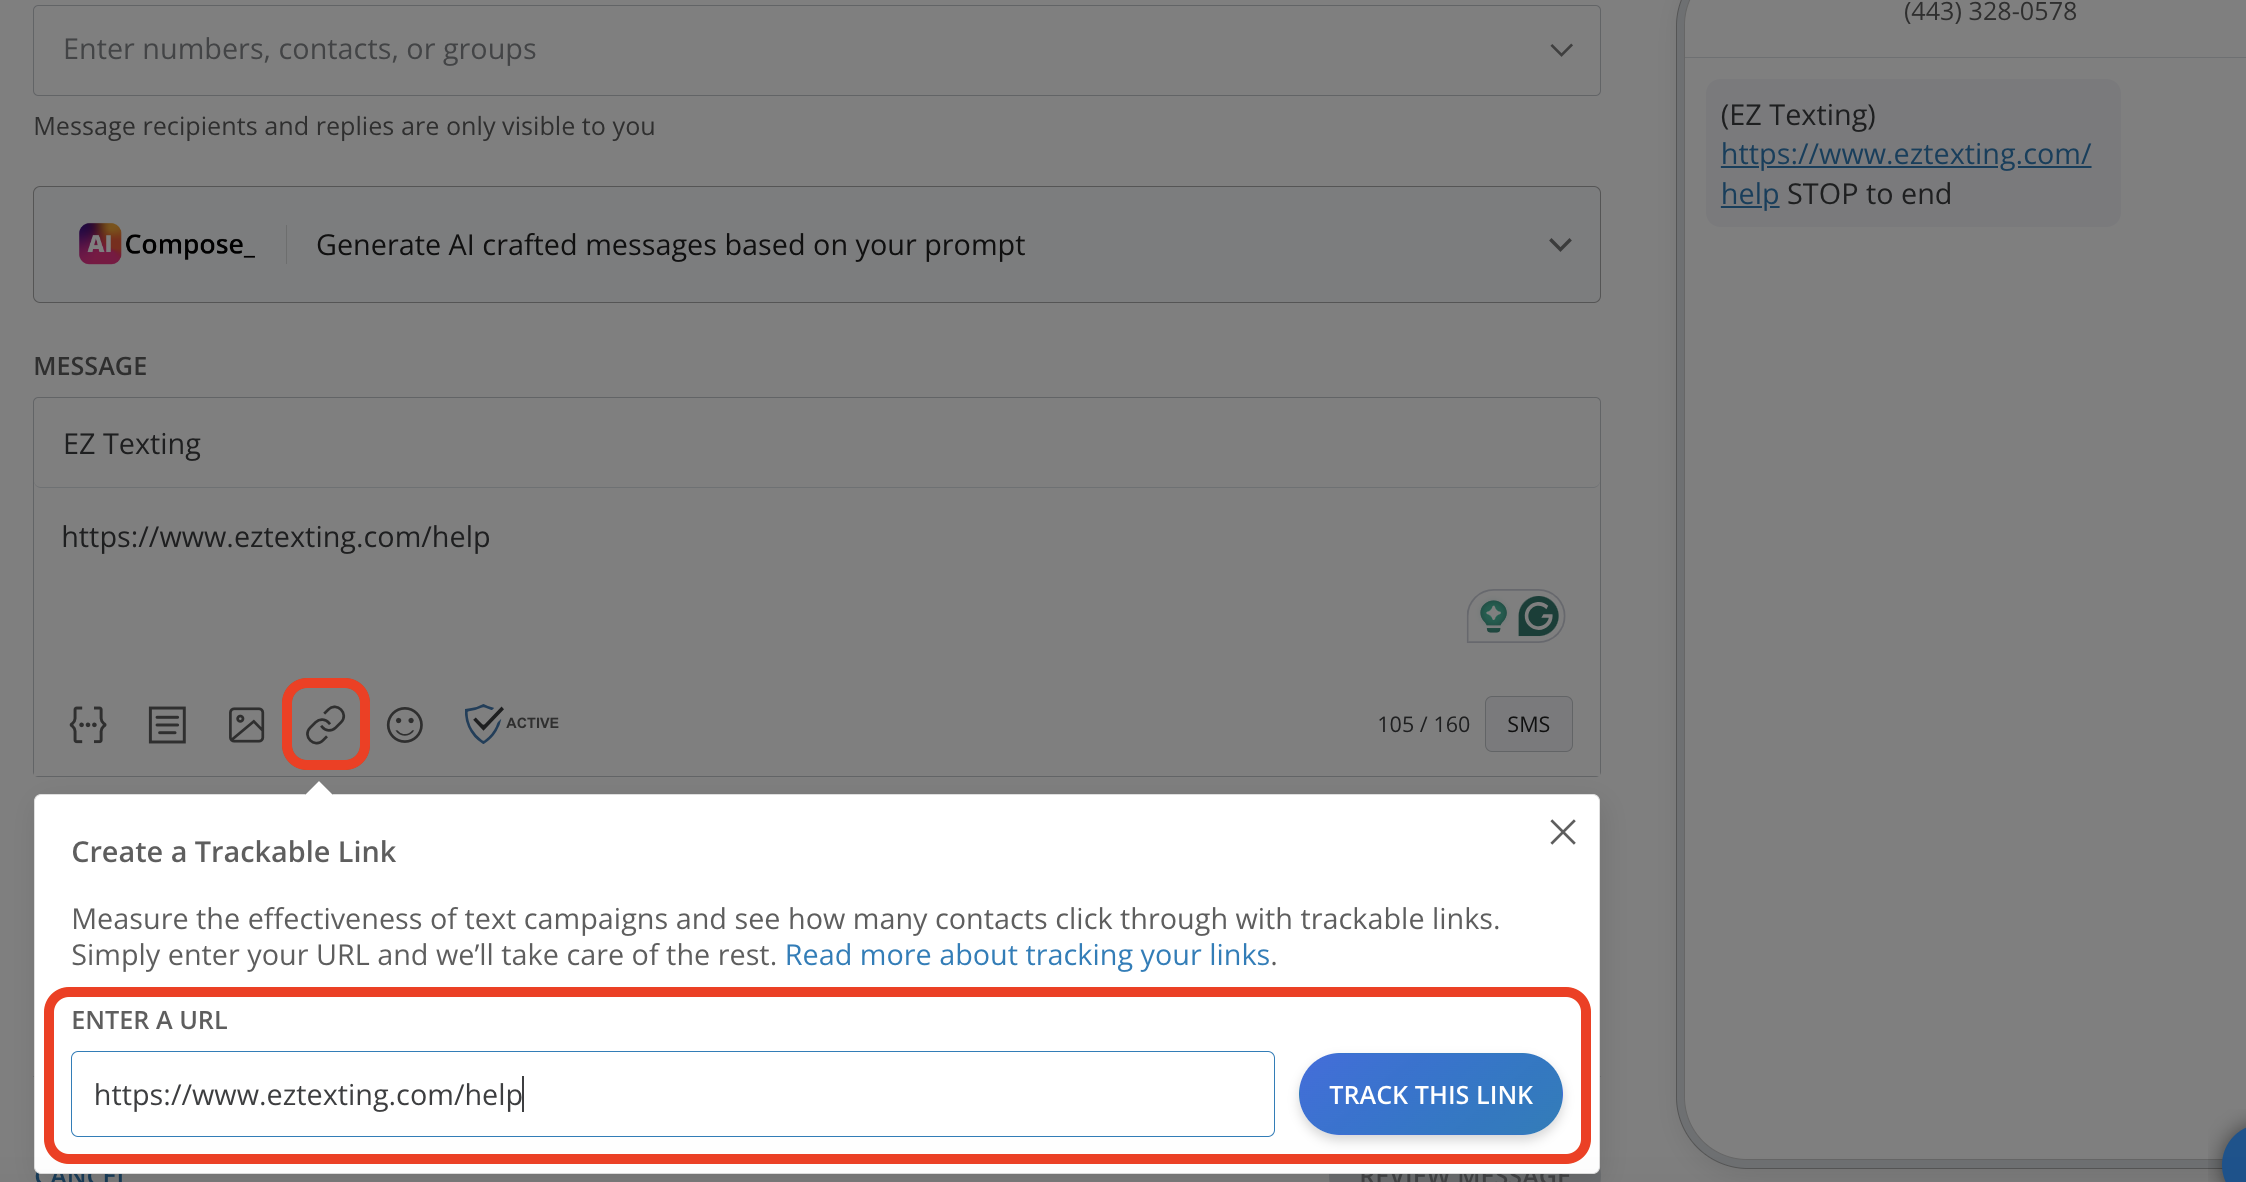Click the TRACK THIS LINK button

[1429, 1094]
